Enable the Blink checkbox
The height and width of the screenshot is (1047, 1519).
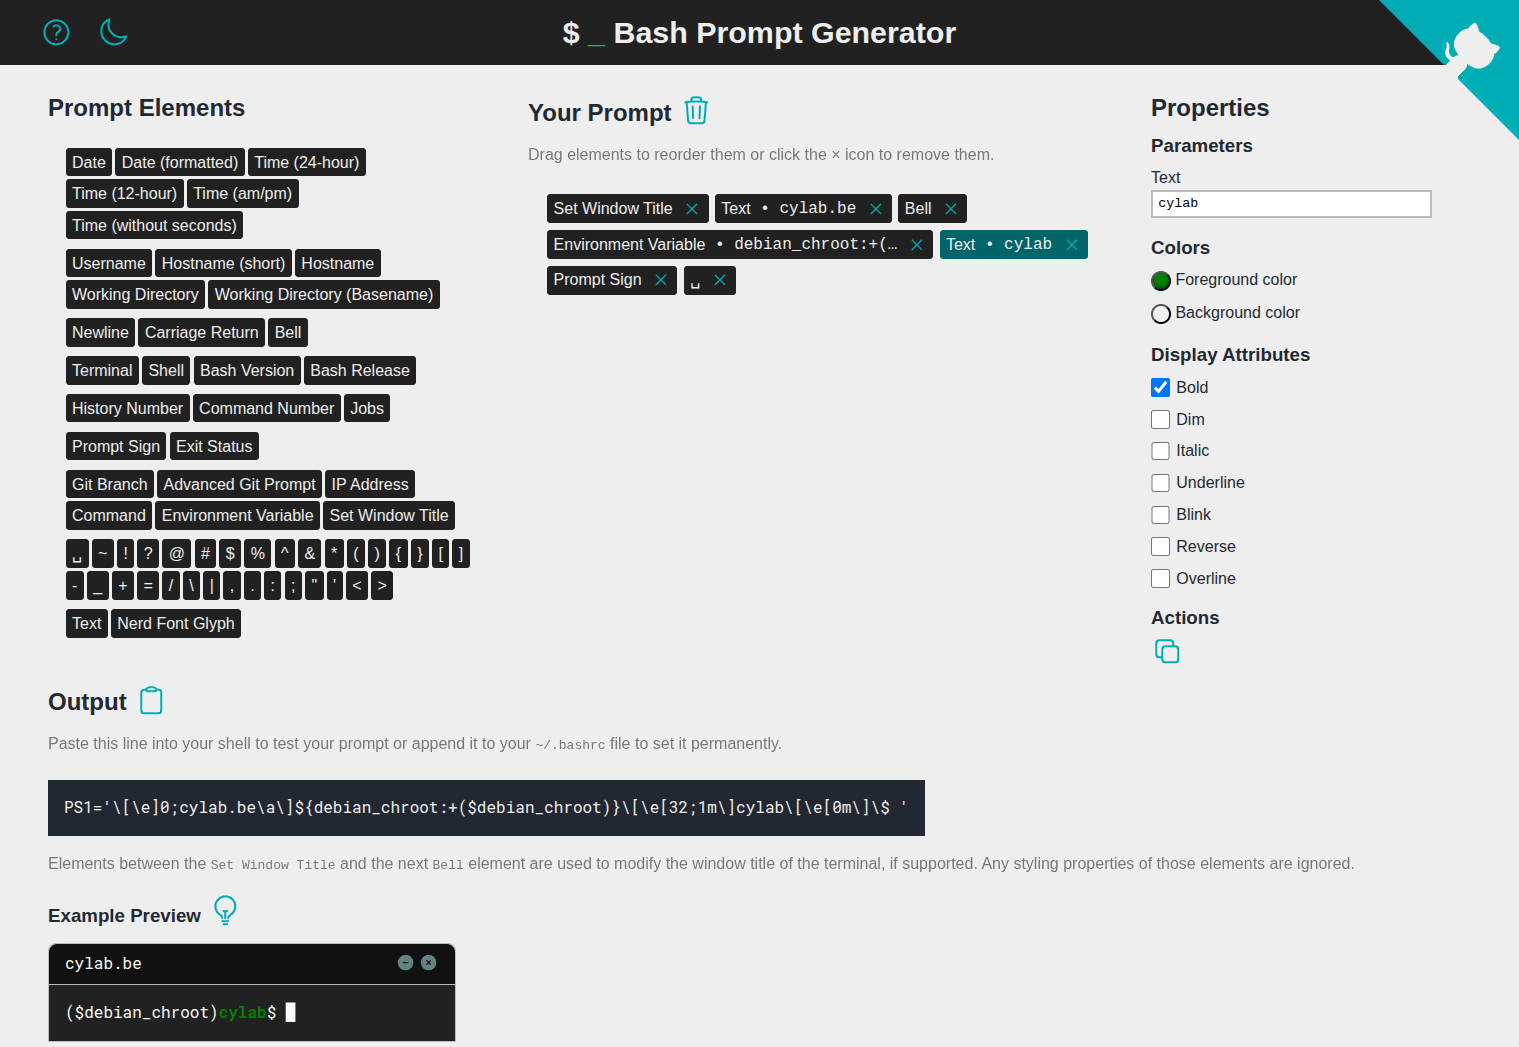tap(1160, 515)
